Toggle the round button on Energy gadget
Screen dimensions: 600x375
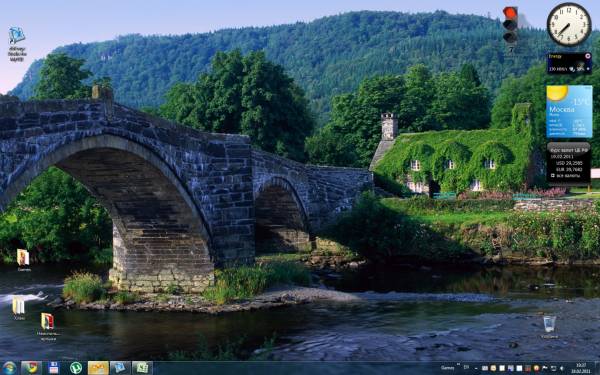(x=588, y=56)
